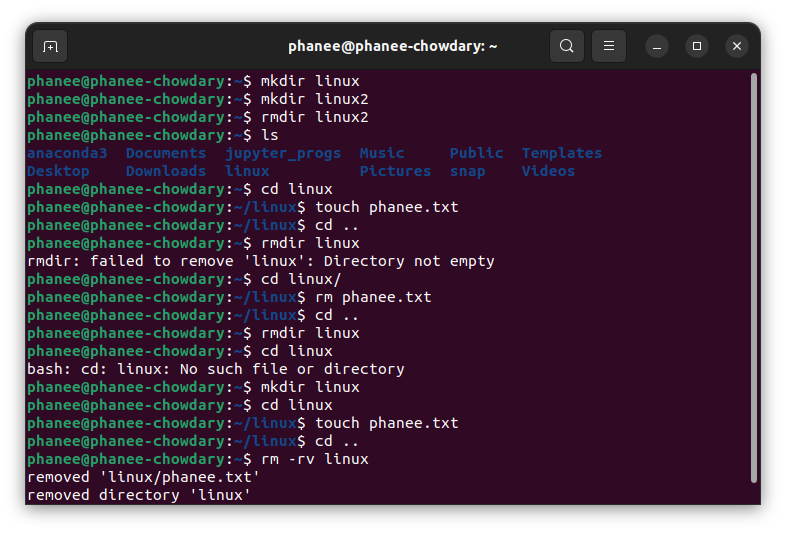This screenshot has height=533, width=786.
Task: Click the Pictures directory name
Action: click(395, 171)
